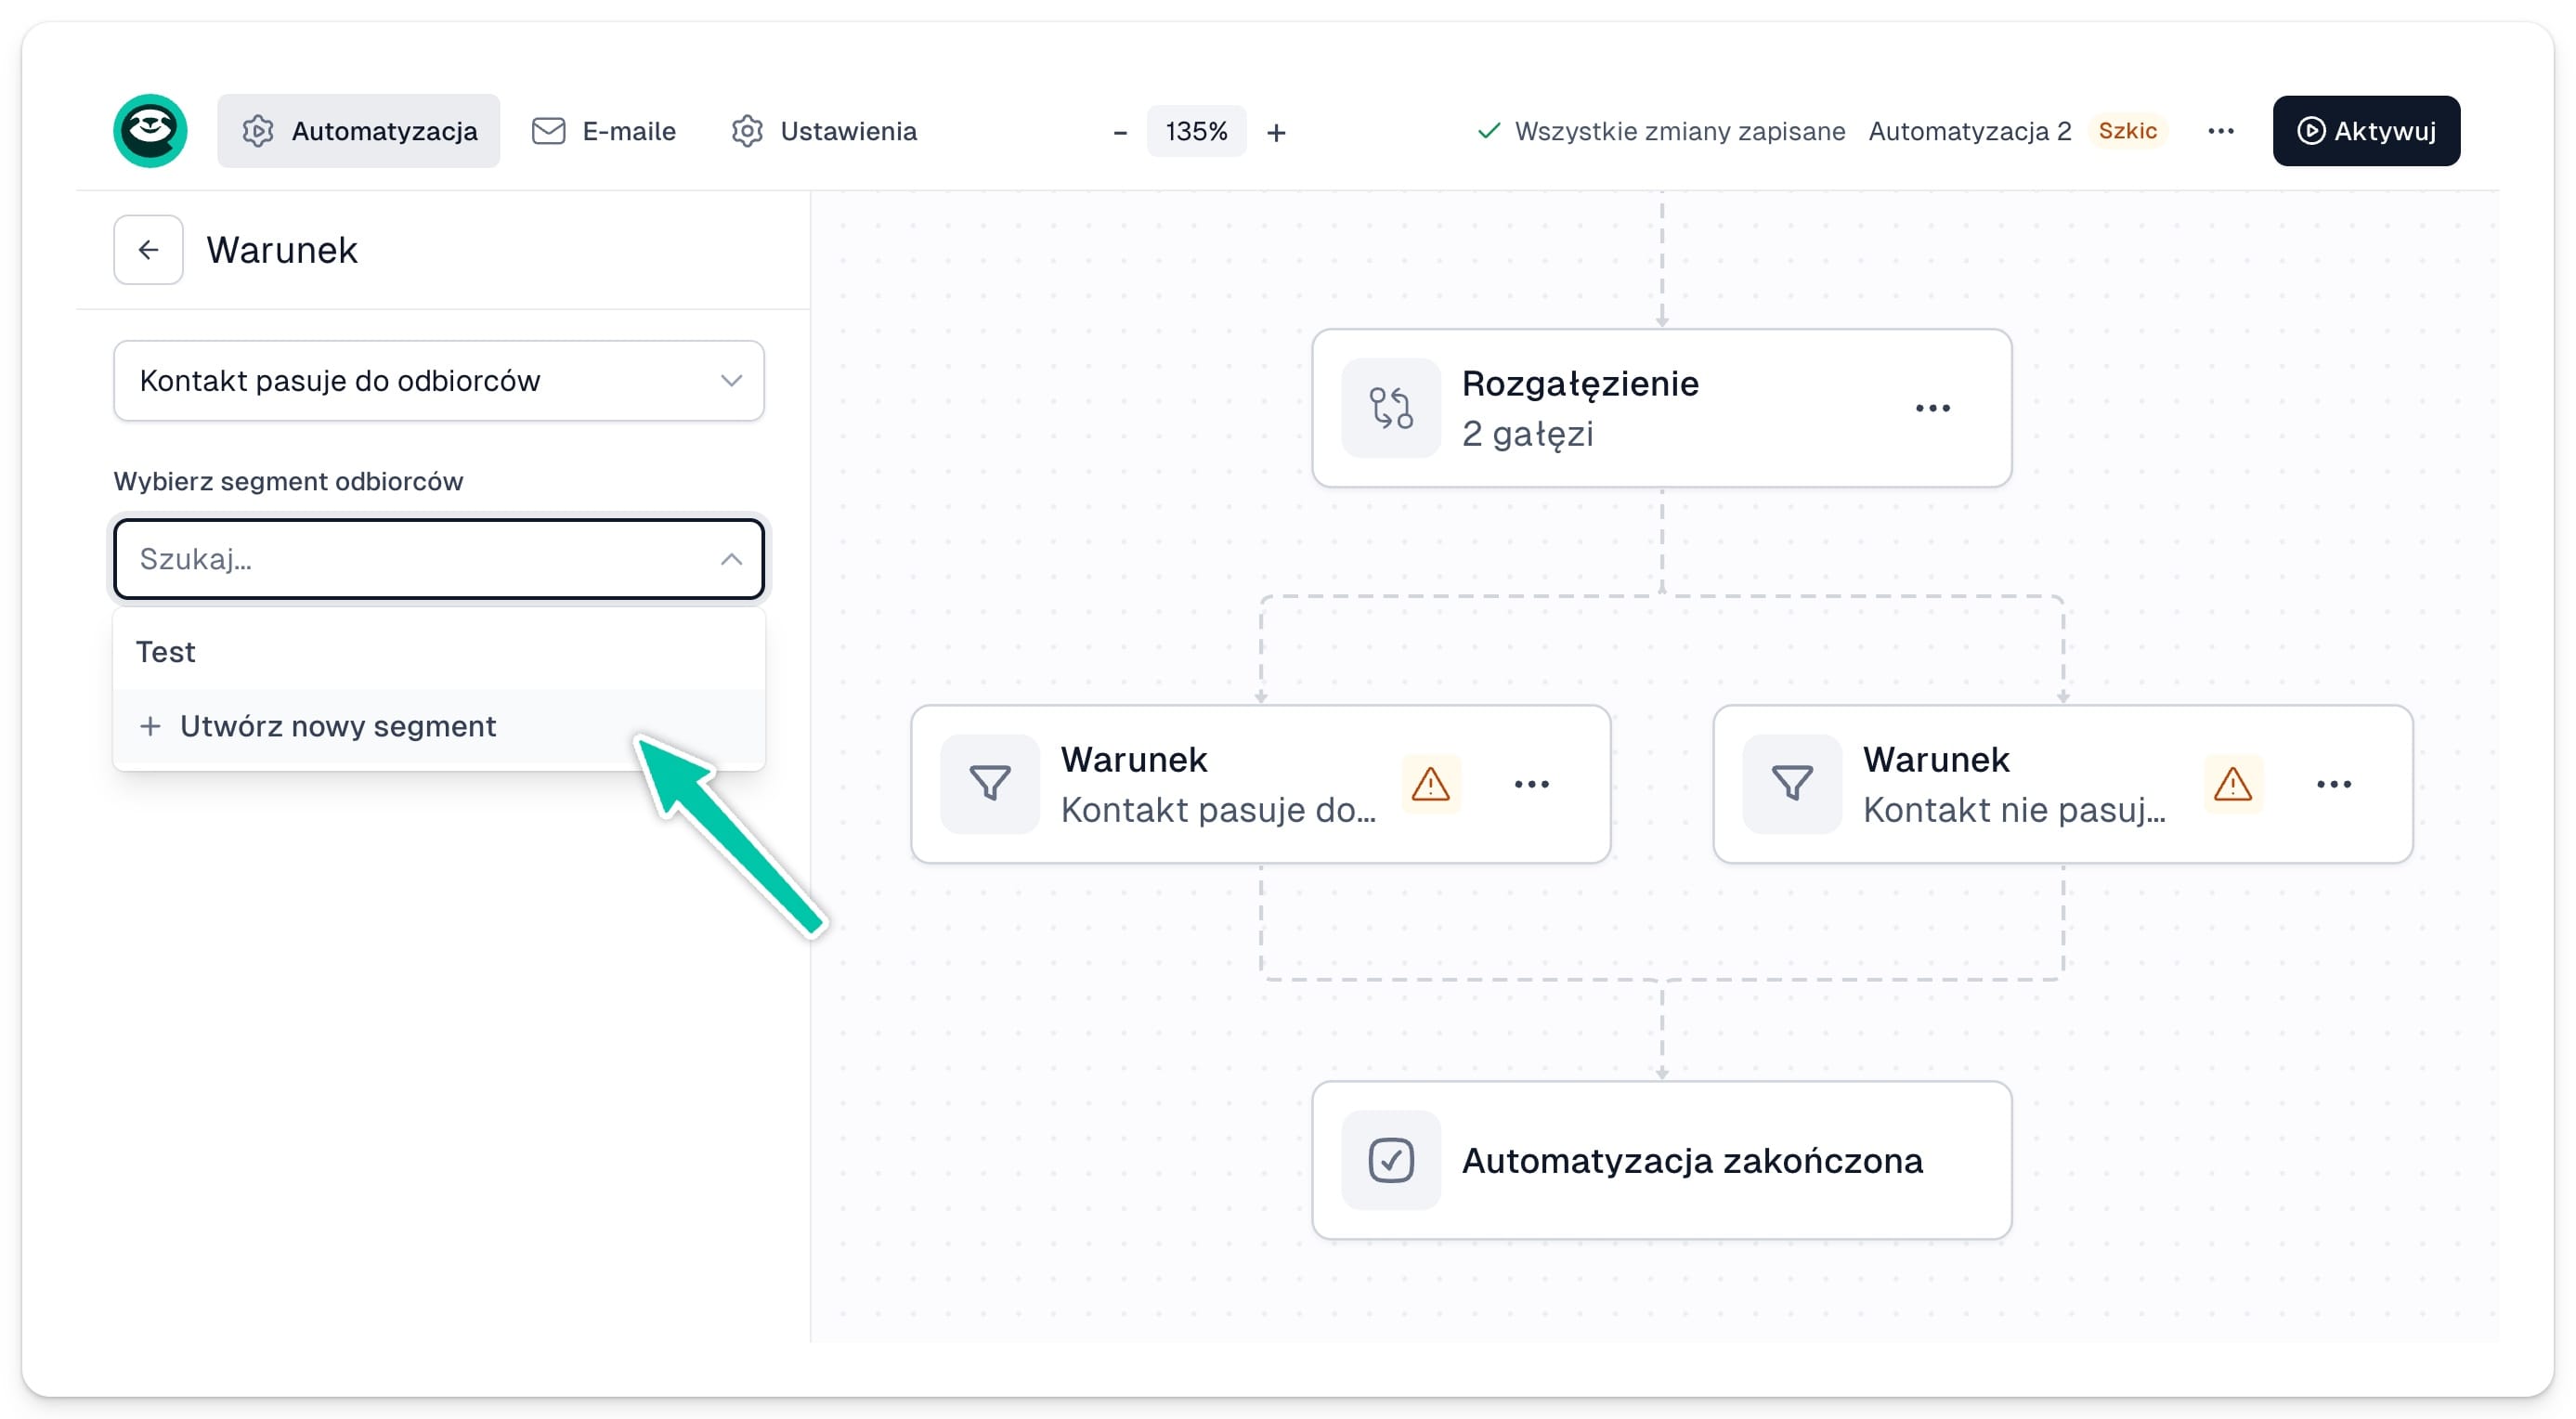Select the Rozgałęzienie node
The height and width of the screenshot is (1419, 2576).
click(1661, 408)
